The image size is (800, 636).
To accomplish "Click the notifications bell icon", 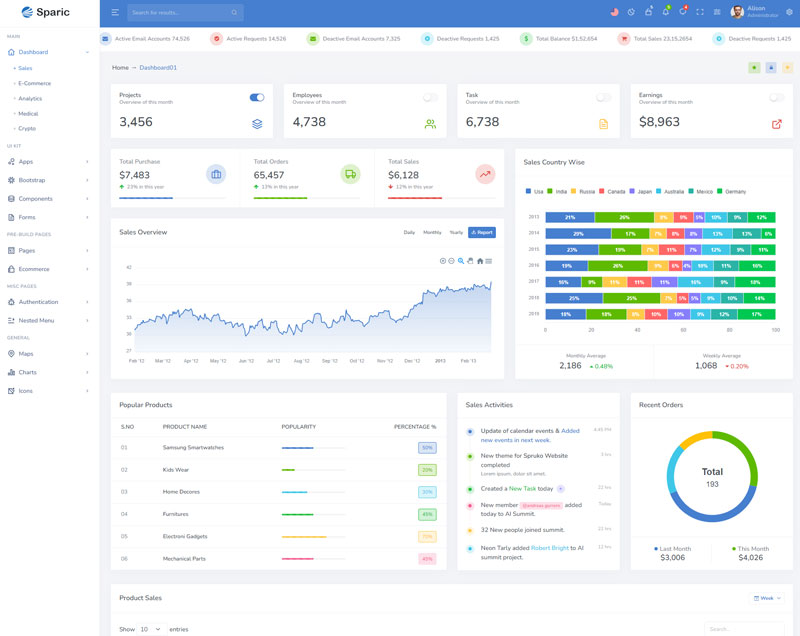I will pos(665,12).
